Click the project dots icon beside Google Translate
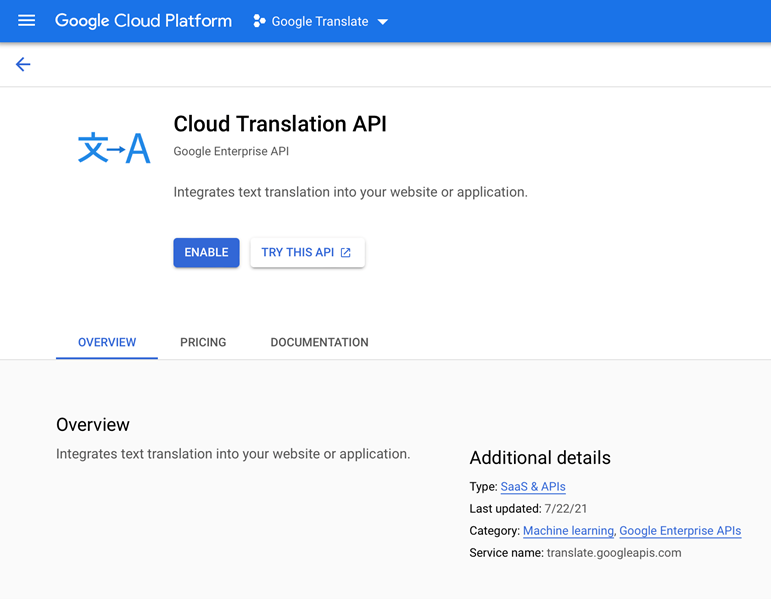771x599 pixels. tap(259, 21)
